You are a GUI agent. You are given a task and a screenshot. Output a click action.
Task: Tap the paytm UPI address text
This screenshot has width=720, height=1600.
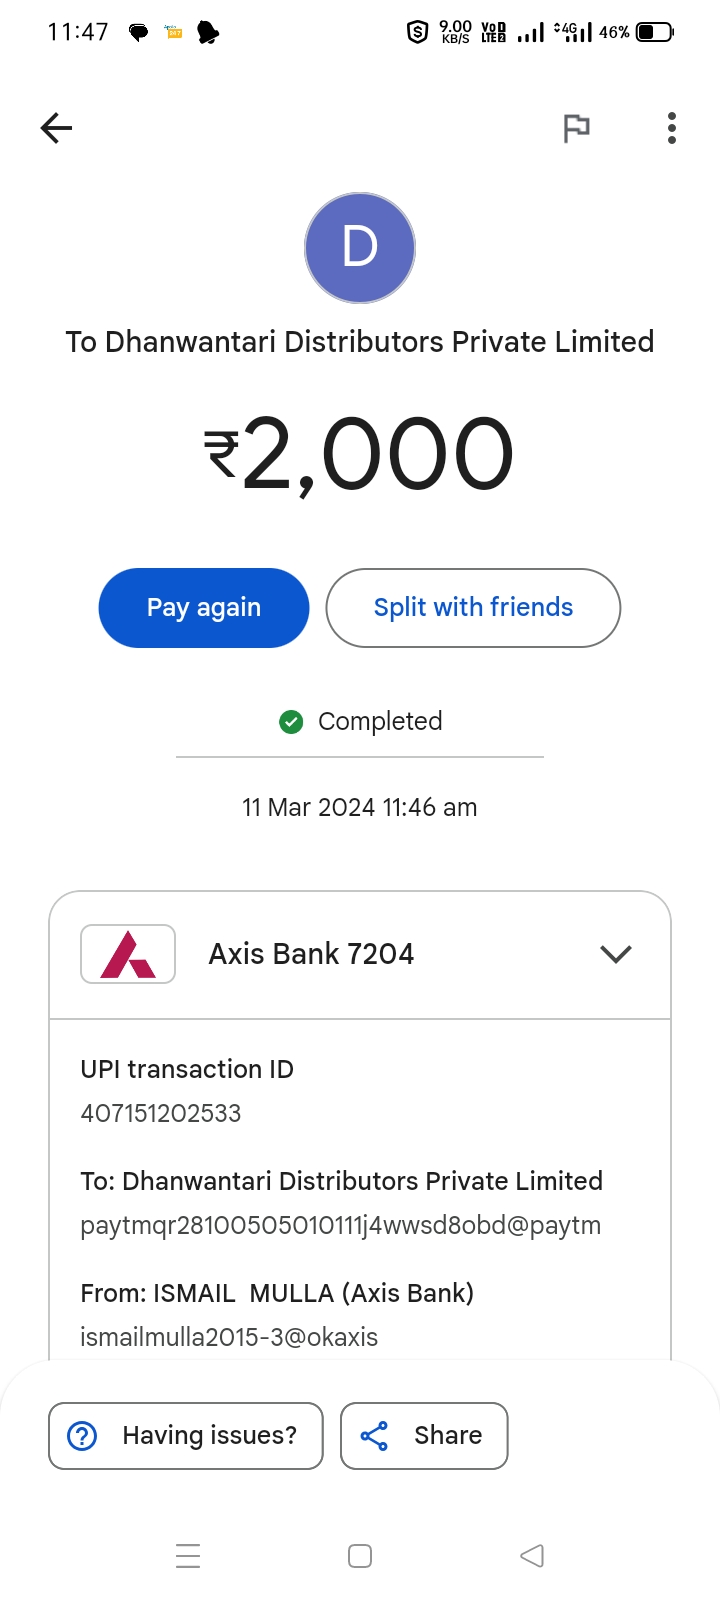341,1225
